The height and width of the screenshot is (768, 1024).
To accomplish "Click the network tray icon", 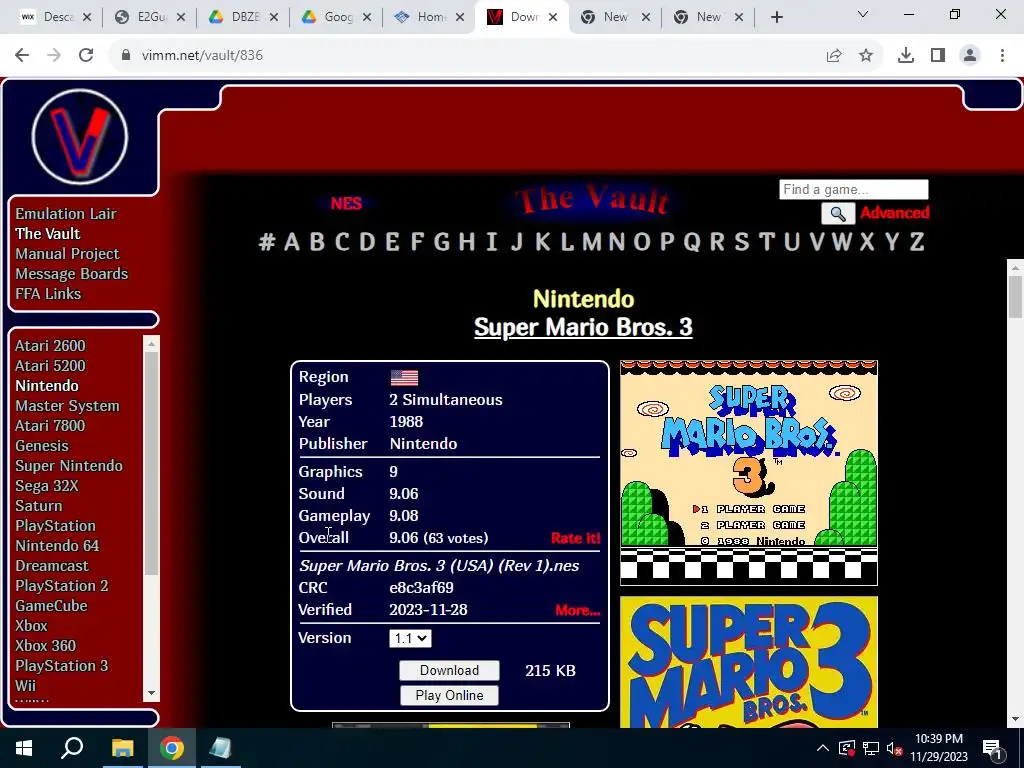I will tap(871, 748).
